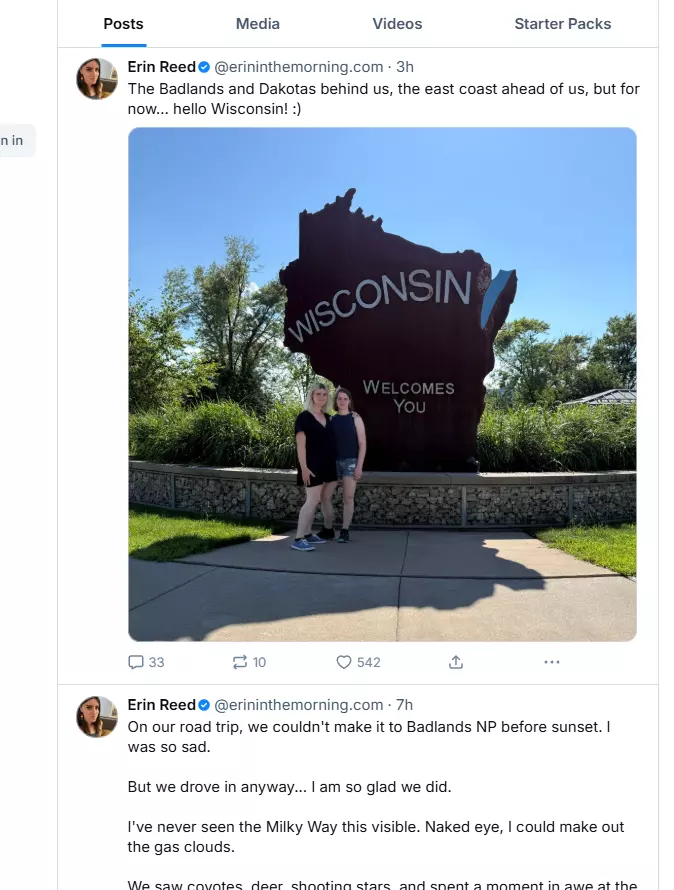This screenshot has width=674, height=890.
Task: Open the more options menu on Wisconsin post
Action: coord(552,662)
